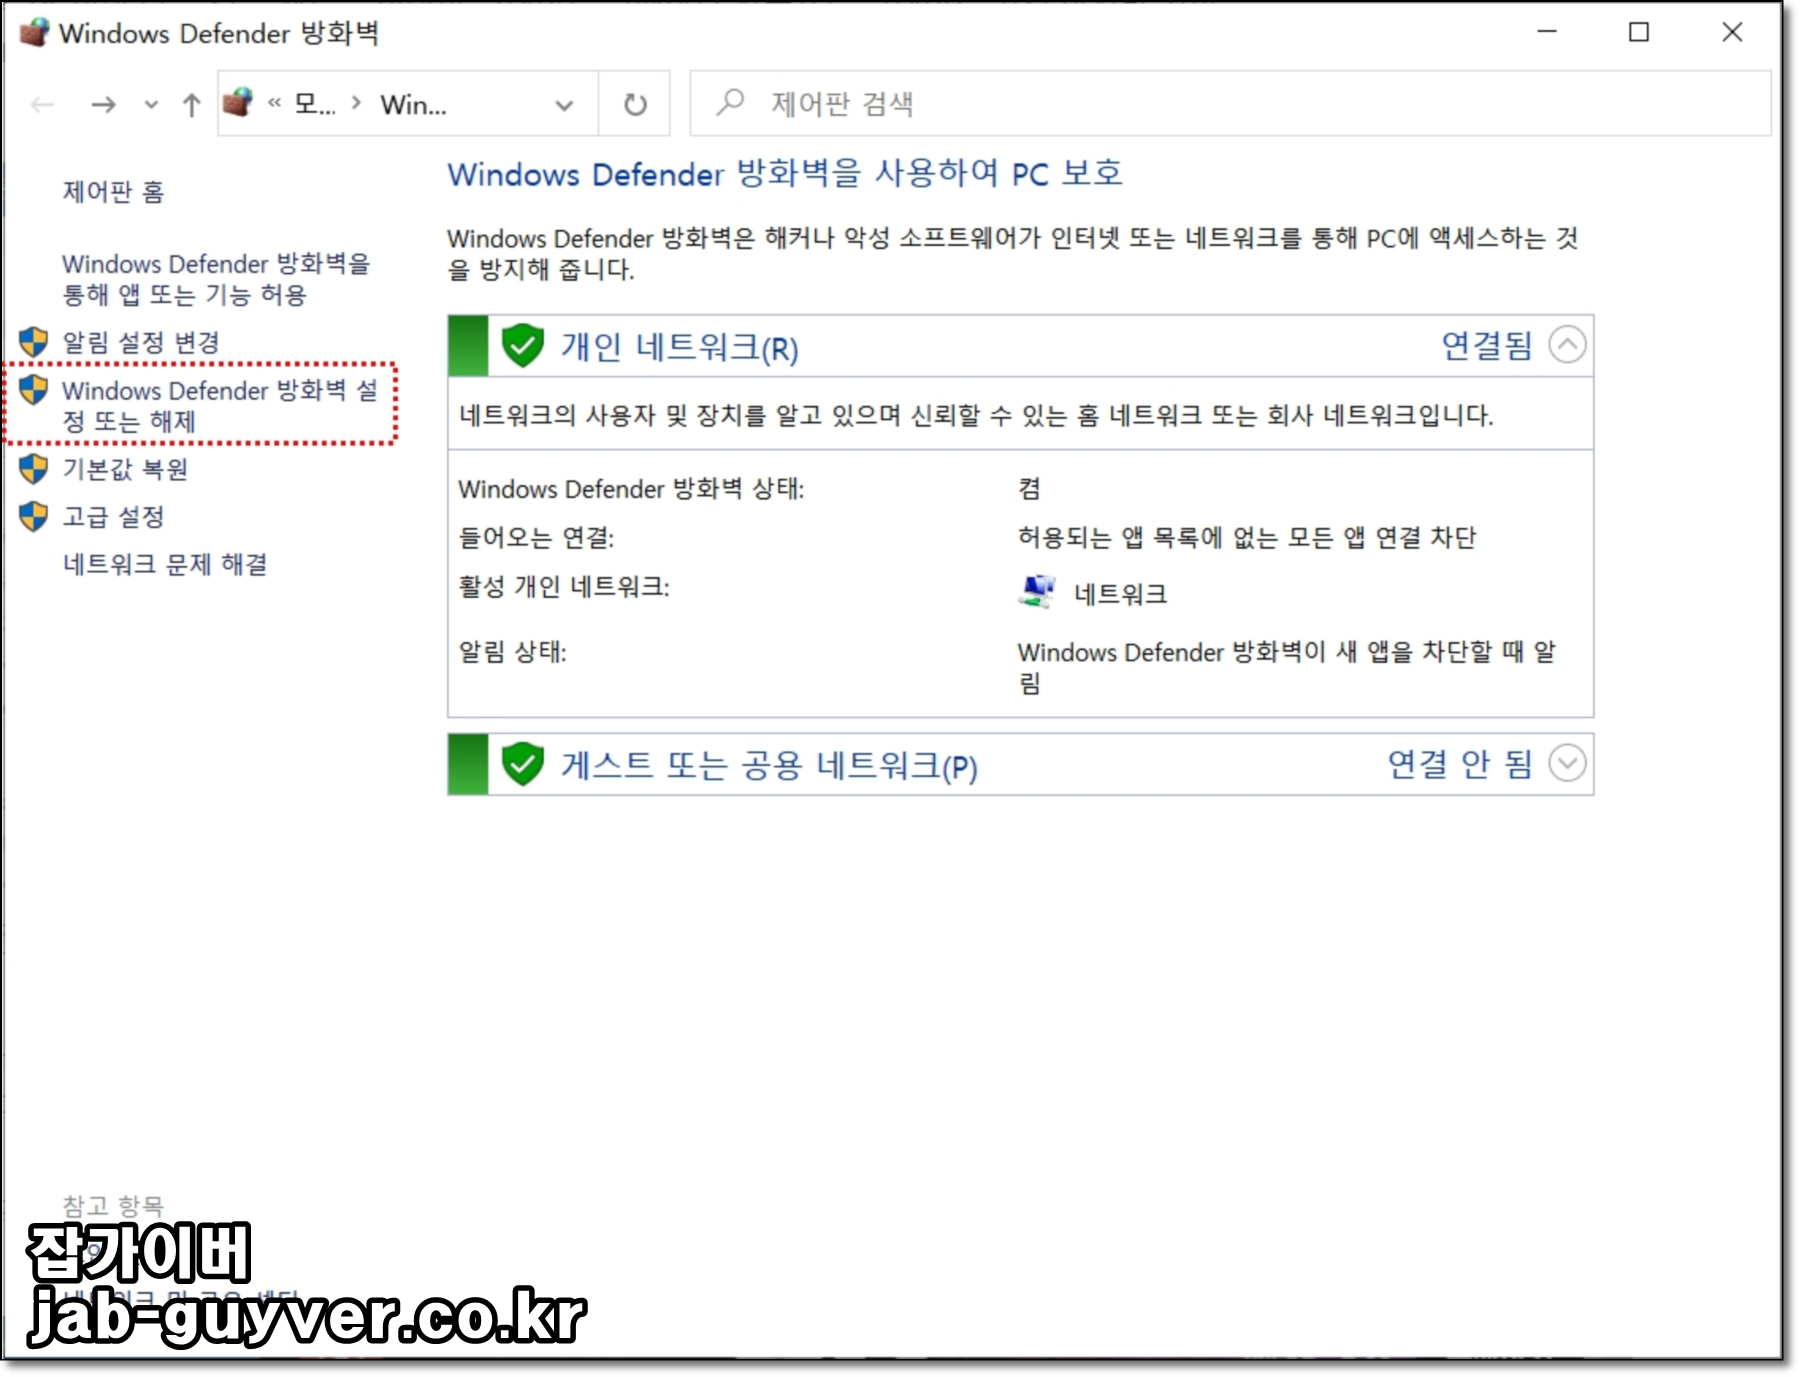This screenshot has width=1800, height=1377.
Task: Click the page heading 방화벽을 사용하여 PC 보호
Action: coord(785,174)
